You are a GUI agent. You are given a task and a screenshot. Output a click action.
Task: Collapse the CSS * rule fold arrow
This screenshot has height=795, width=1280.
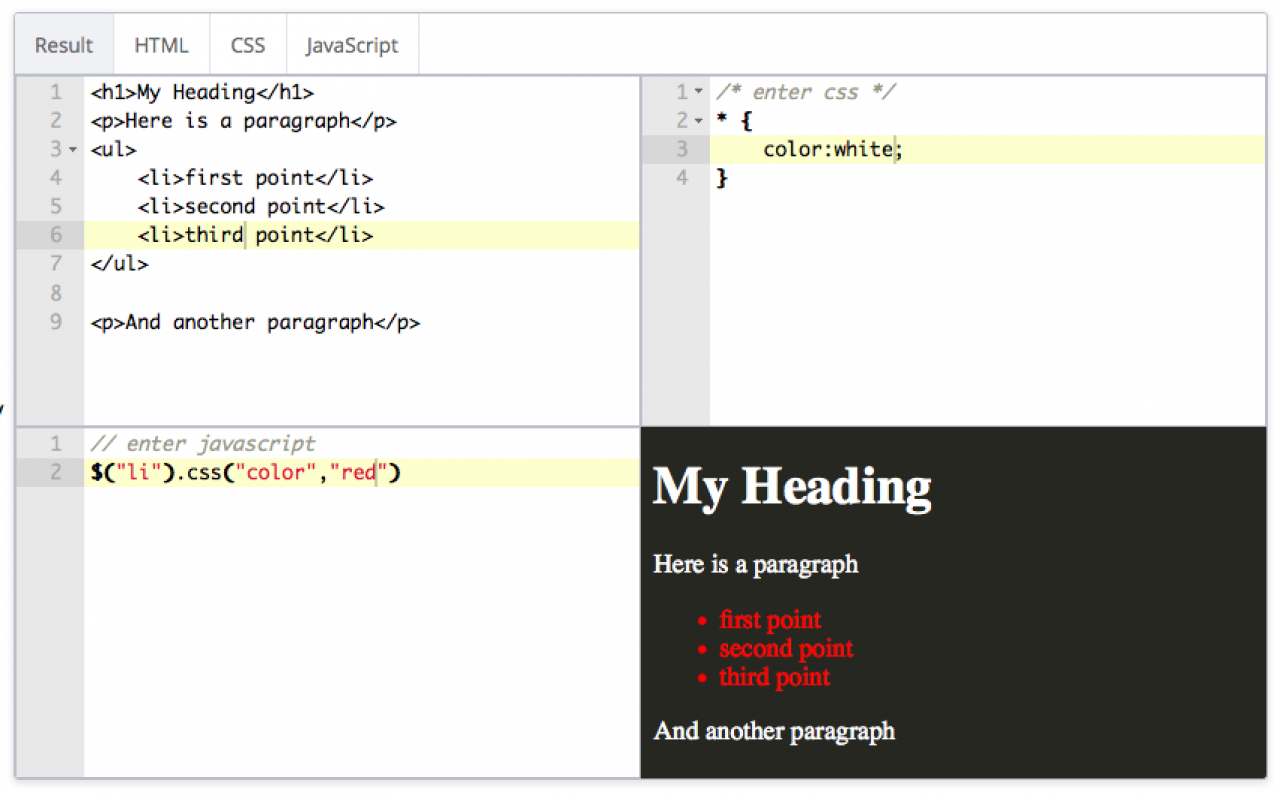tap(698, 121)
